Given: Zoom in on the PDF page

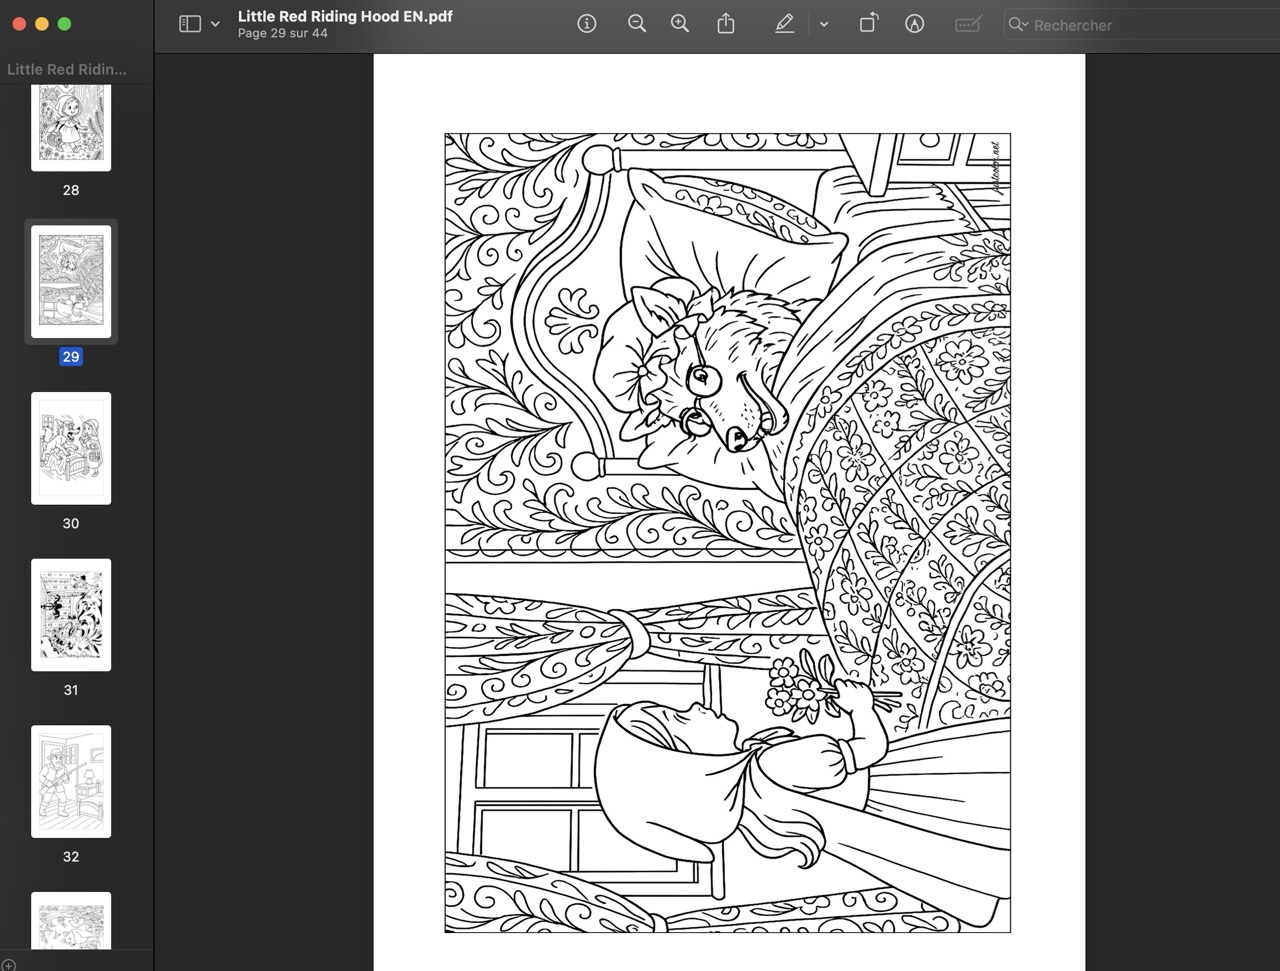Looking at the screenshot, I should point(680,24).
